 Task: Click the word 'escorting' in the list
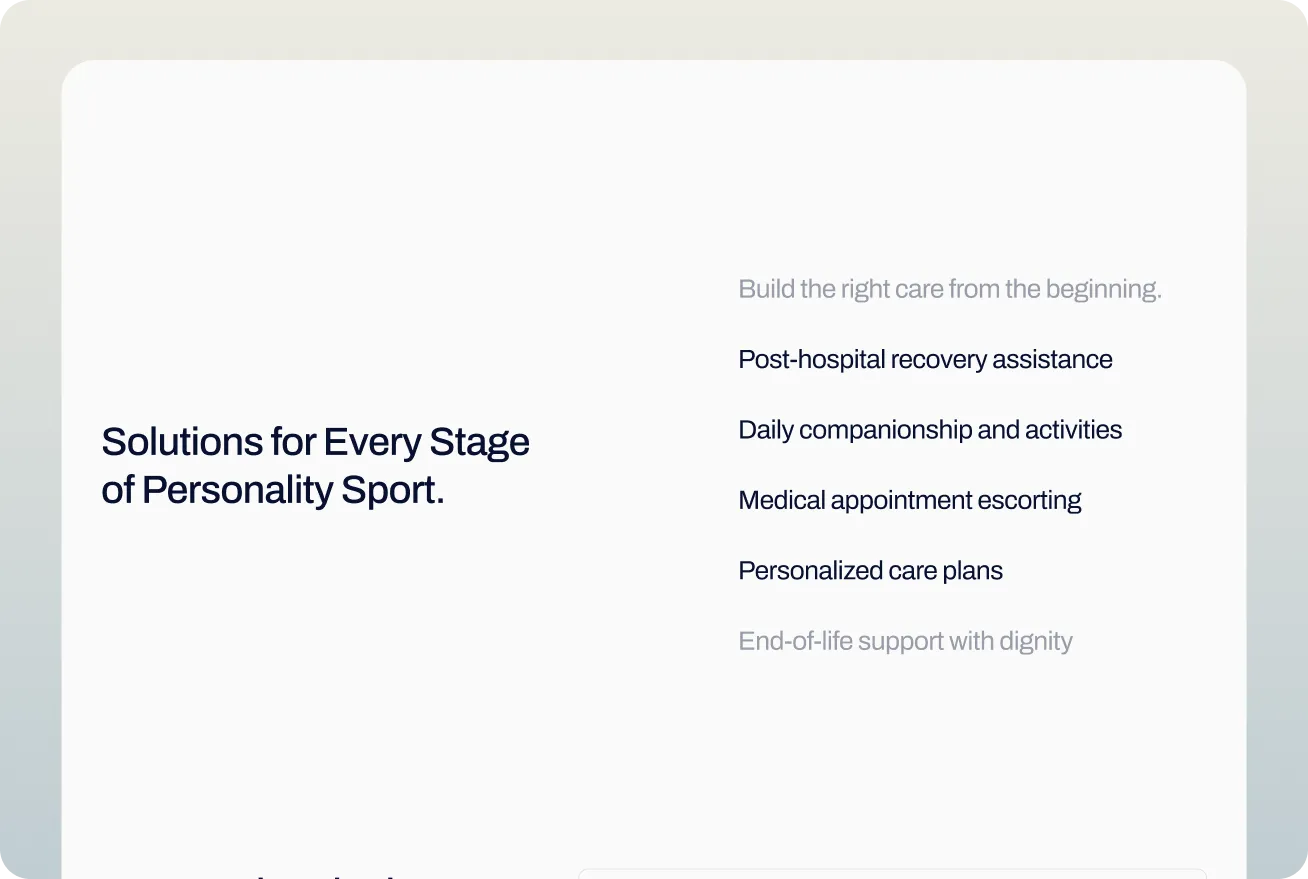[x=1032, y=500]
